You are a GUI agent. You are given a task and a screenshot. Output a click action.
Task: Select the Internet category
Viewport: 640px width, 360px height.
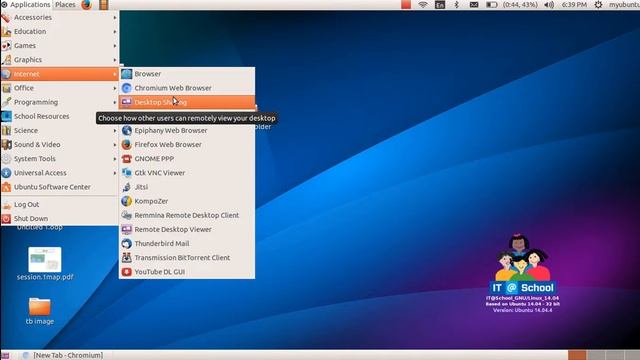pos(60,74)
